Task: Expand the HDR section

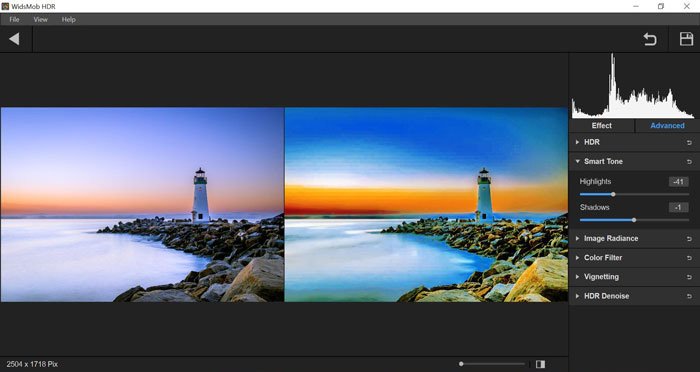Action: coord(577,142)
